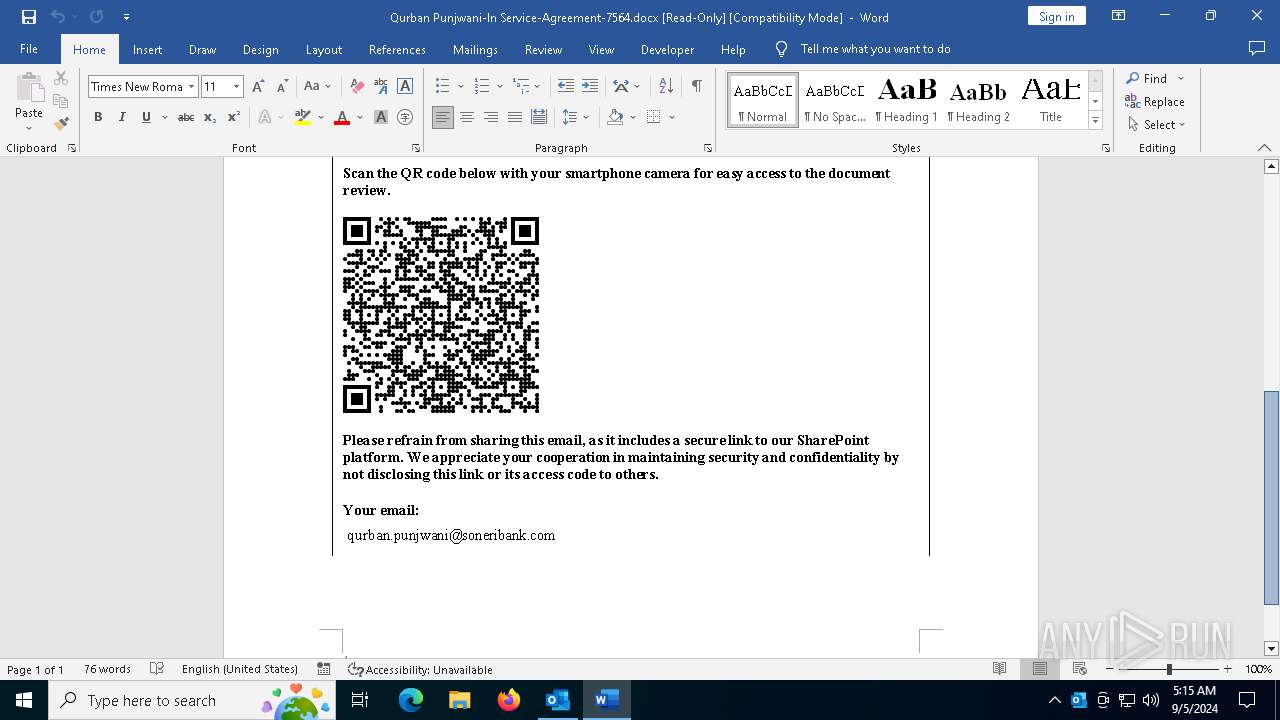Switch to the References tab
This screenshot has height=720, width=1280.
pos(397,49)
